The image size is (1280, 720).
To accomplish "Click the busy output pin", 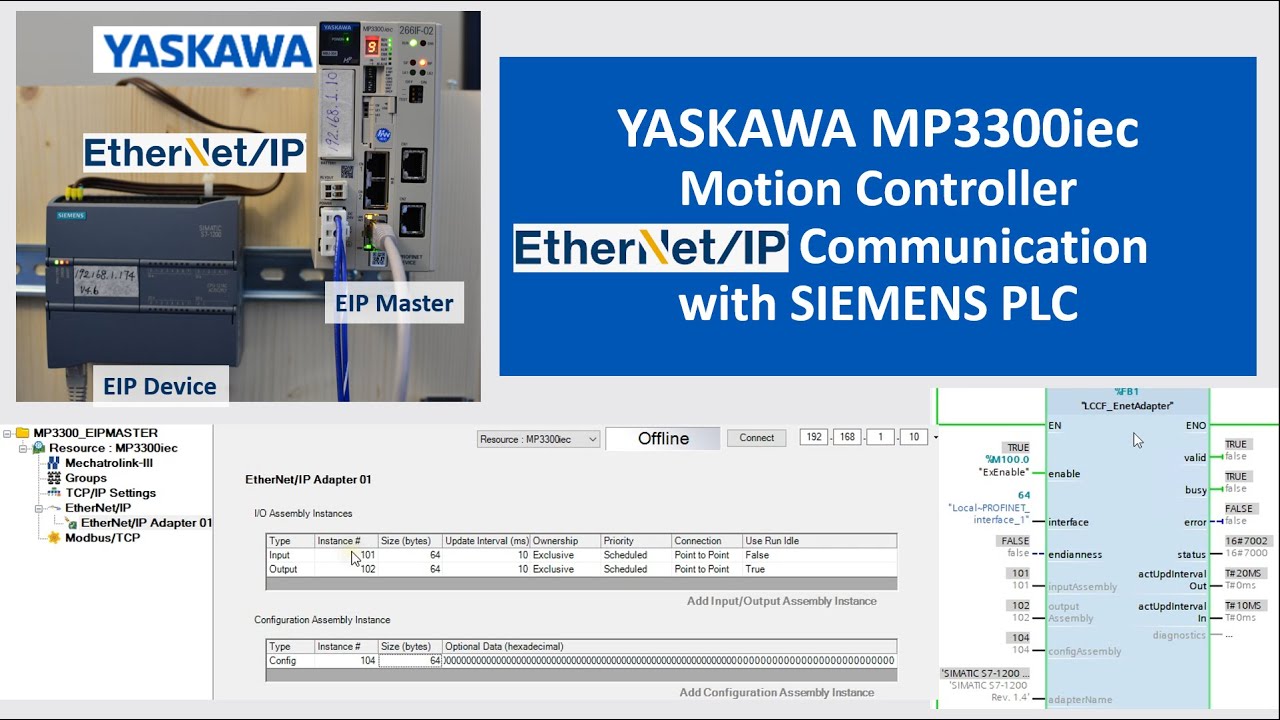I will [1195, 489].
